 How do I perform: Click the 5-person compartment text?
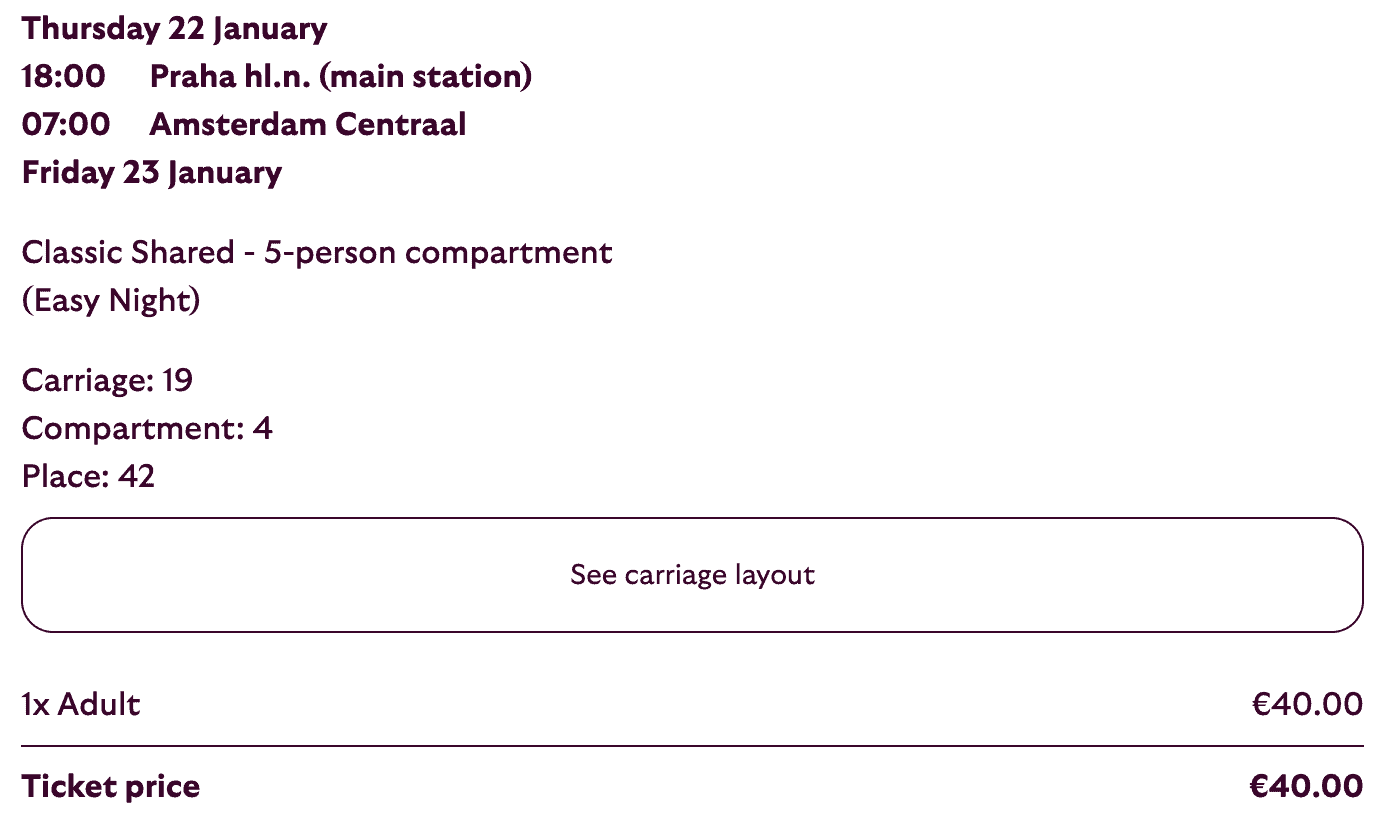[x=438, y=252]
